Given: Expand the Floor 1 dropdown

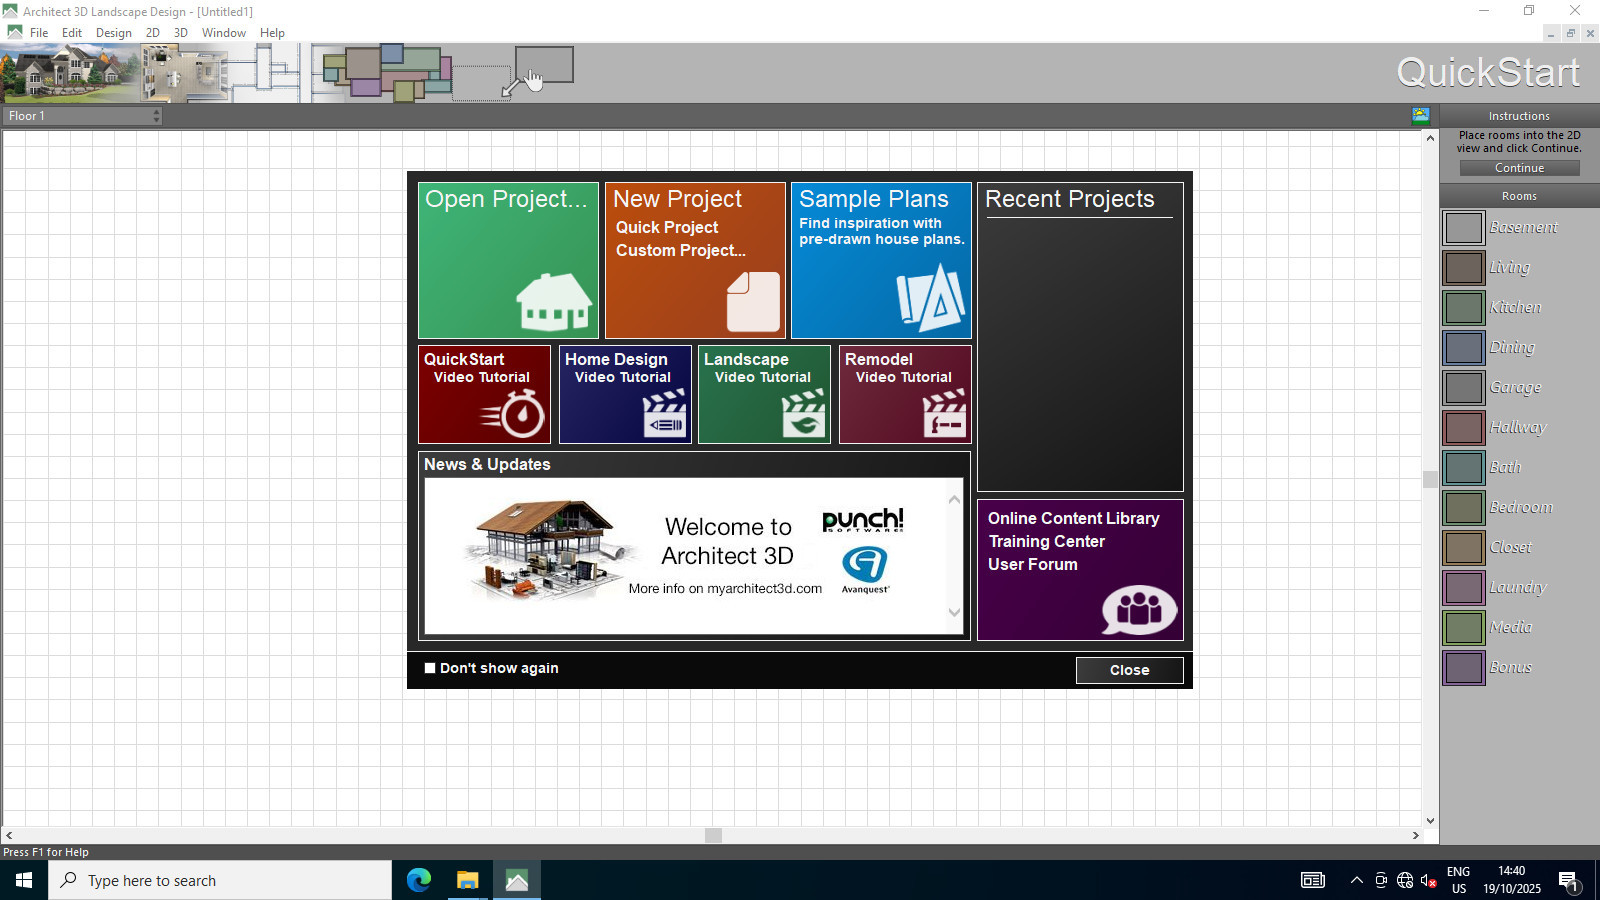Looking at the screenshot, I should [x=156, y=116].
